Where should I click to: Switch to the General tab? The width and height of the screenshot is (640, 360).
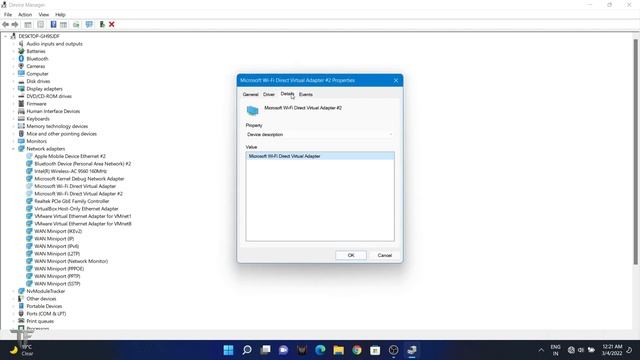coord(250,94)
